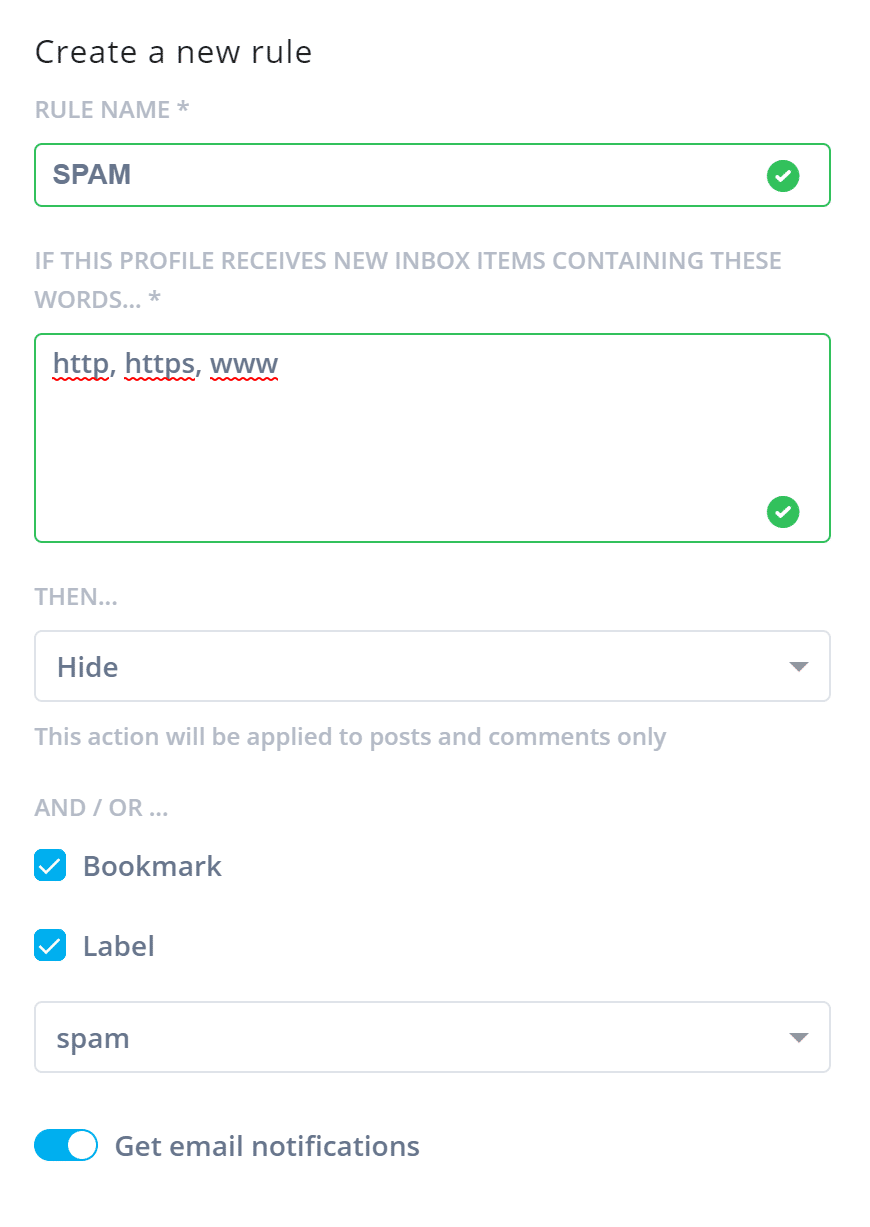Click the Create a new rule heading
This screenshot has width=870, height=1227.
173,52
